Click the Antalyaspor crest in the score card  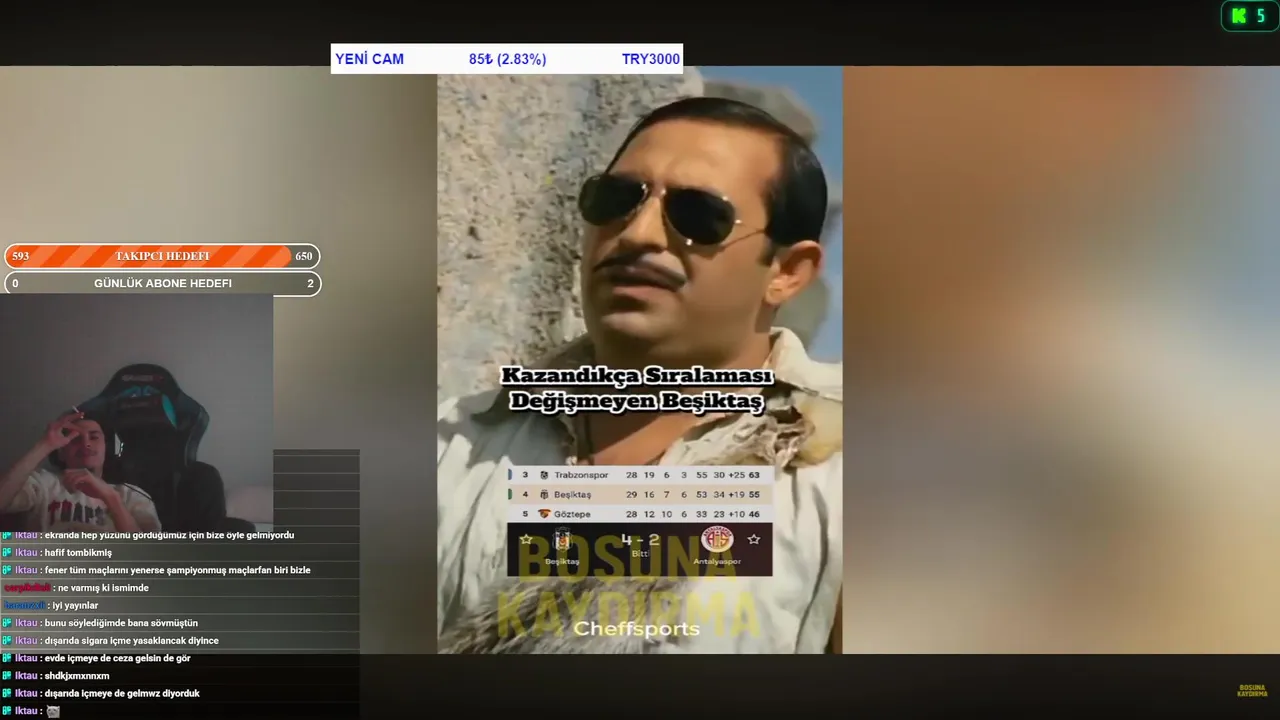tap(716, 540)
